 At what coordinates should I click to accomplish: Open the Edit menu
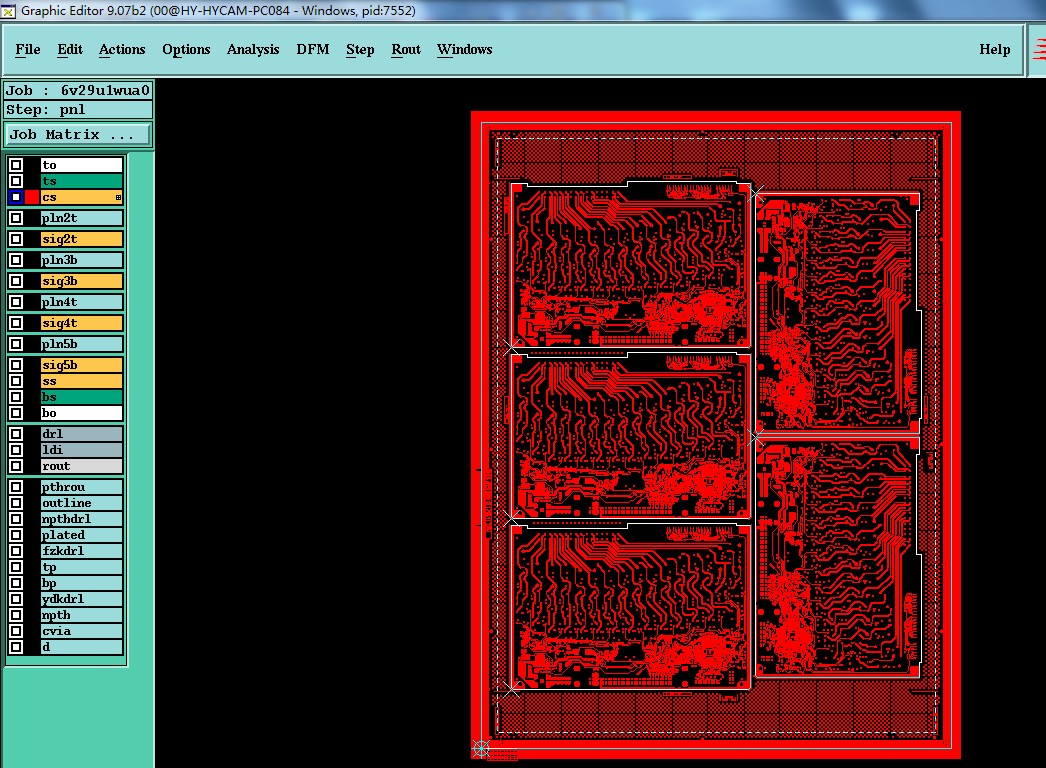69,49
